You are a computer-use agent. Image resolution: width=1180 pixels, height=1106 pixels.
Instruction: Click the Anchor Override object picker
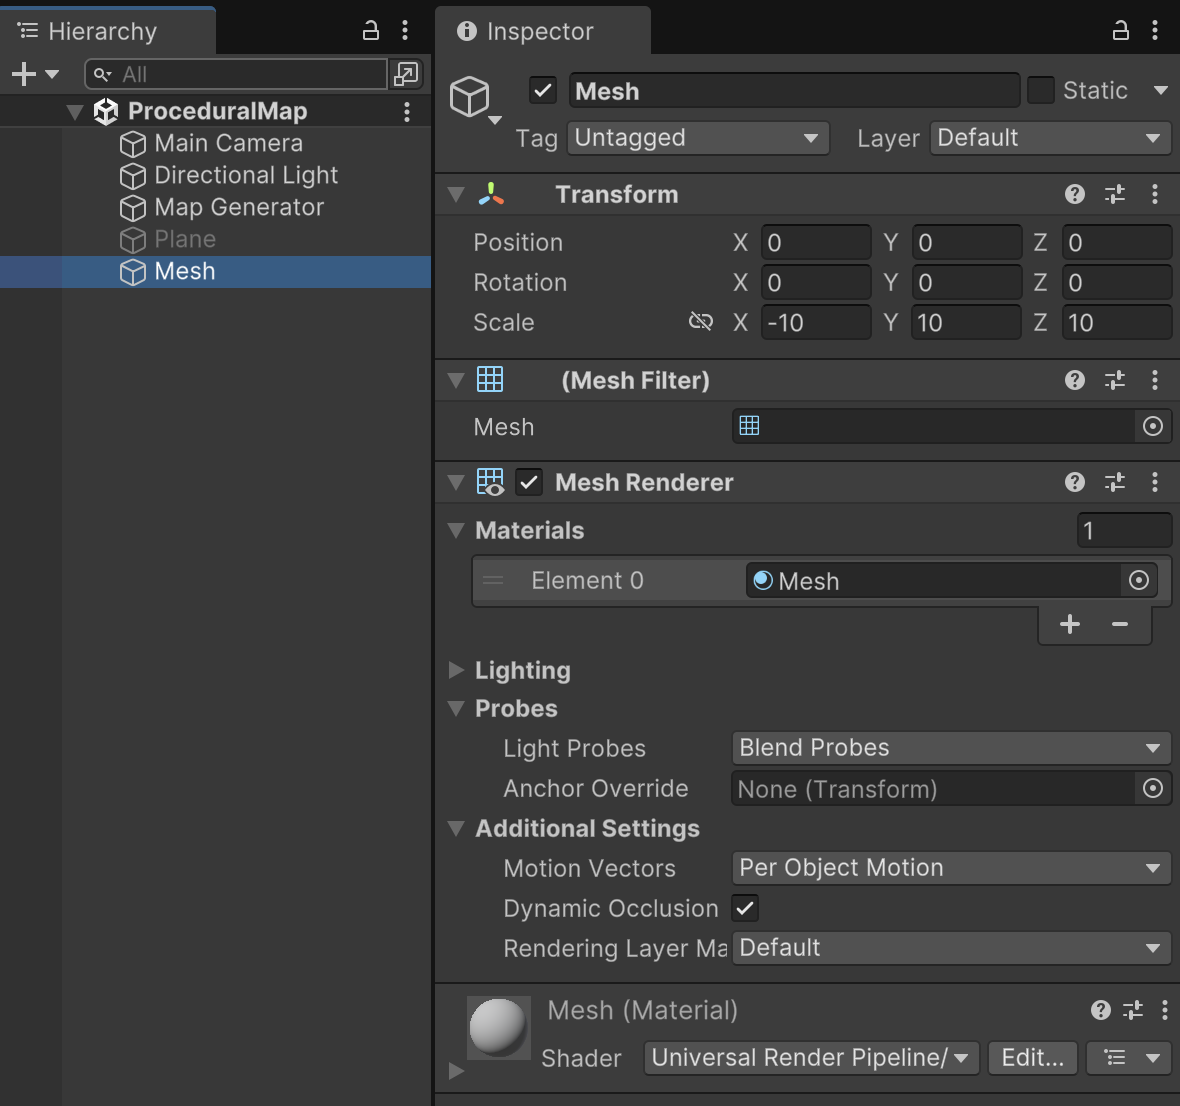[1153, 789]
